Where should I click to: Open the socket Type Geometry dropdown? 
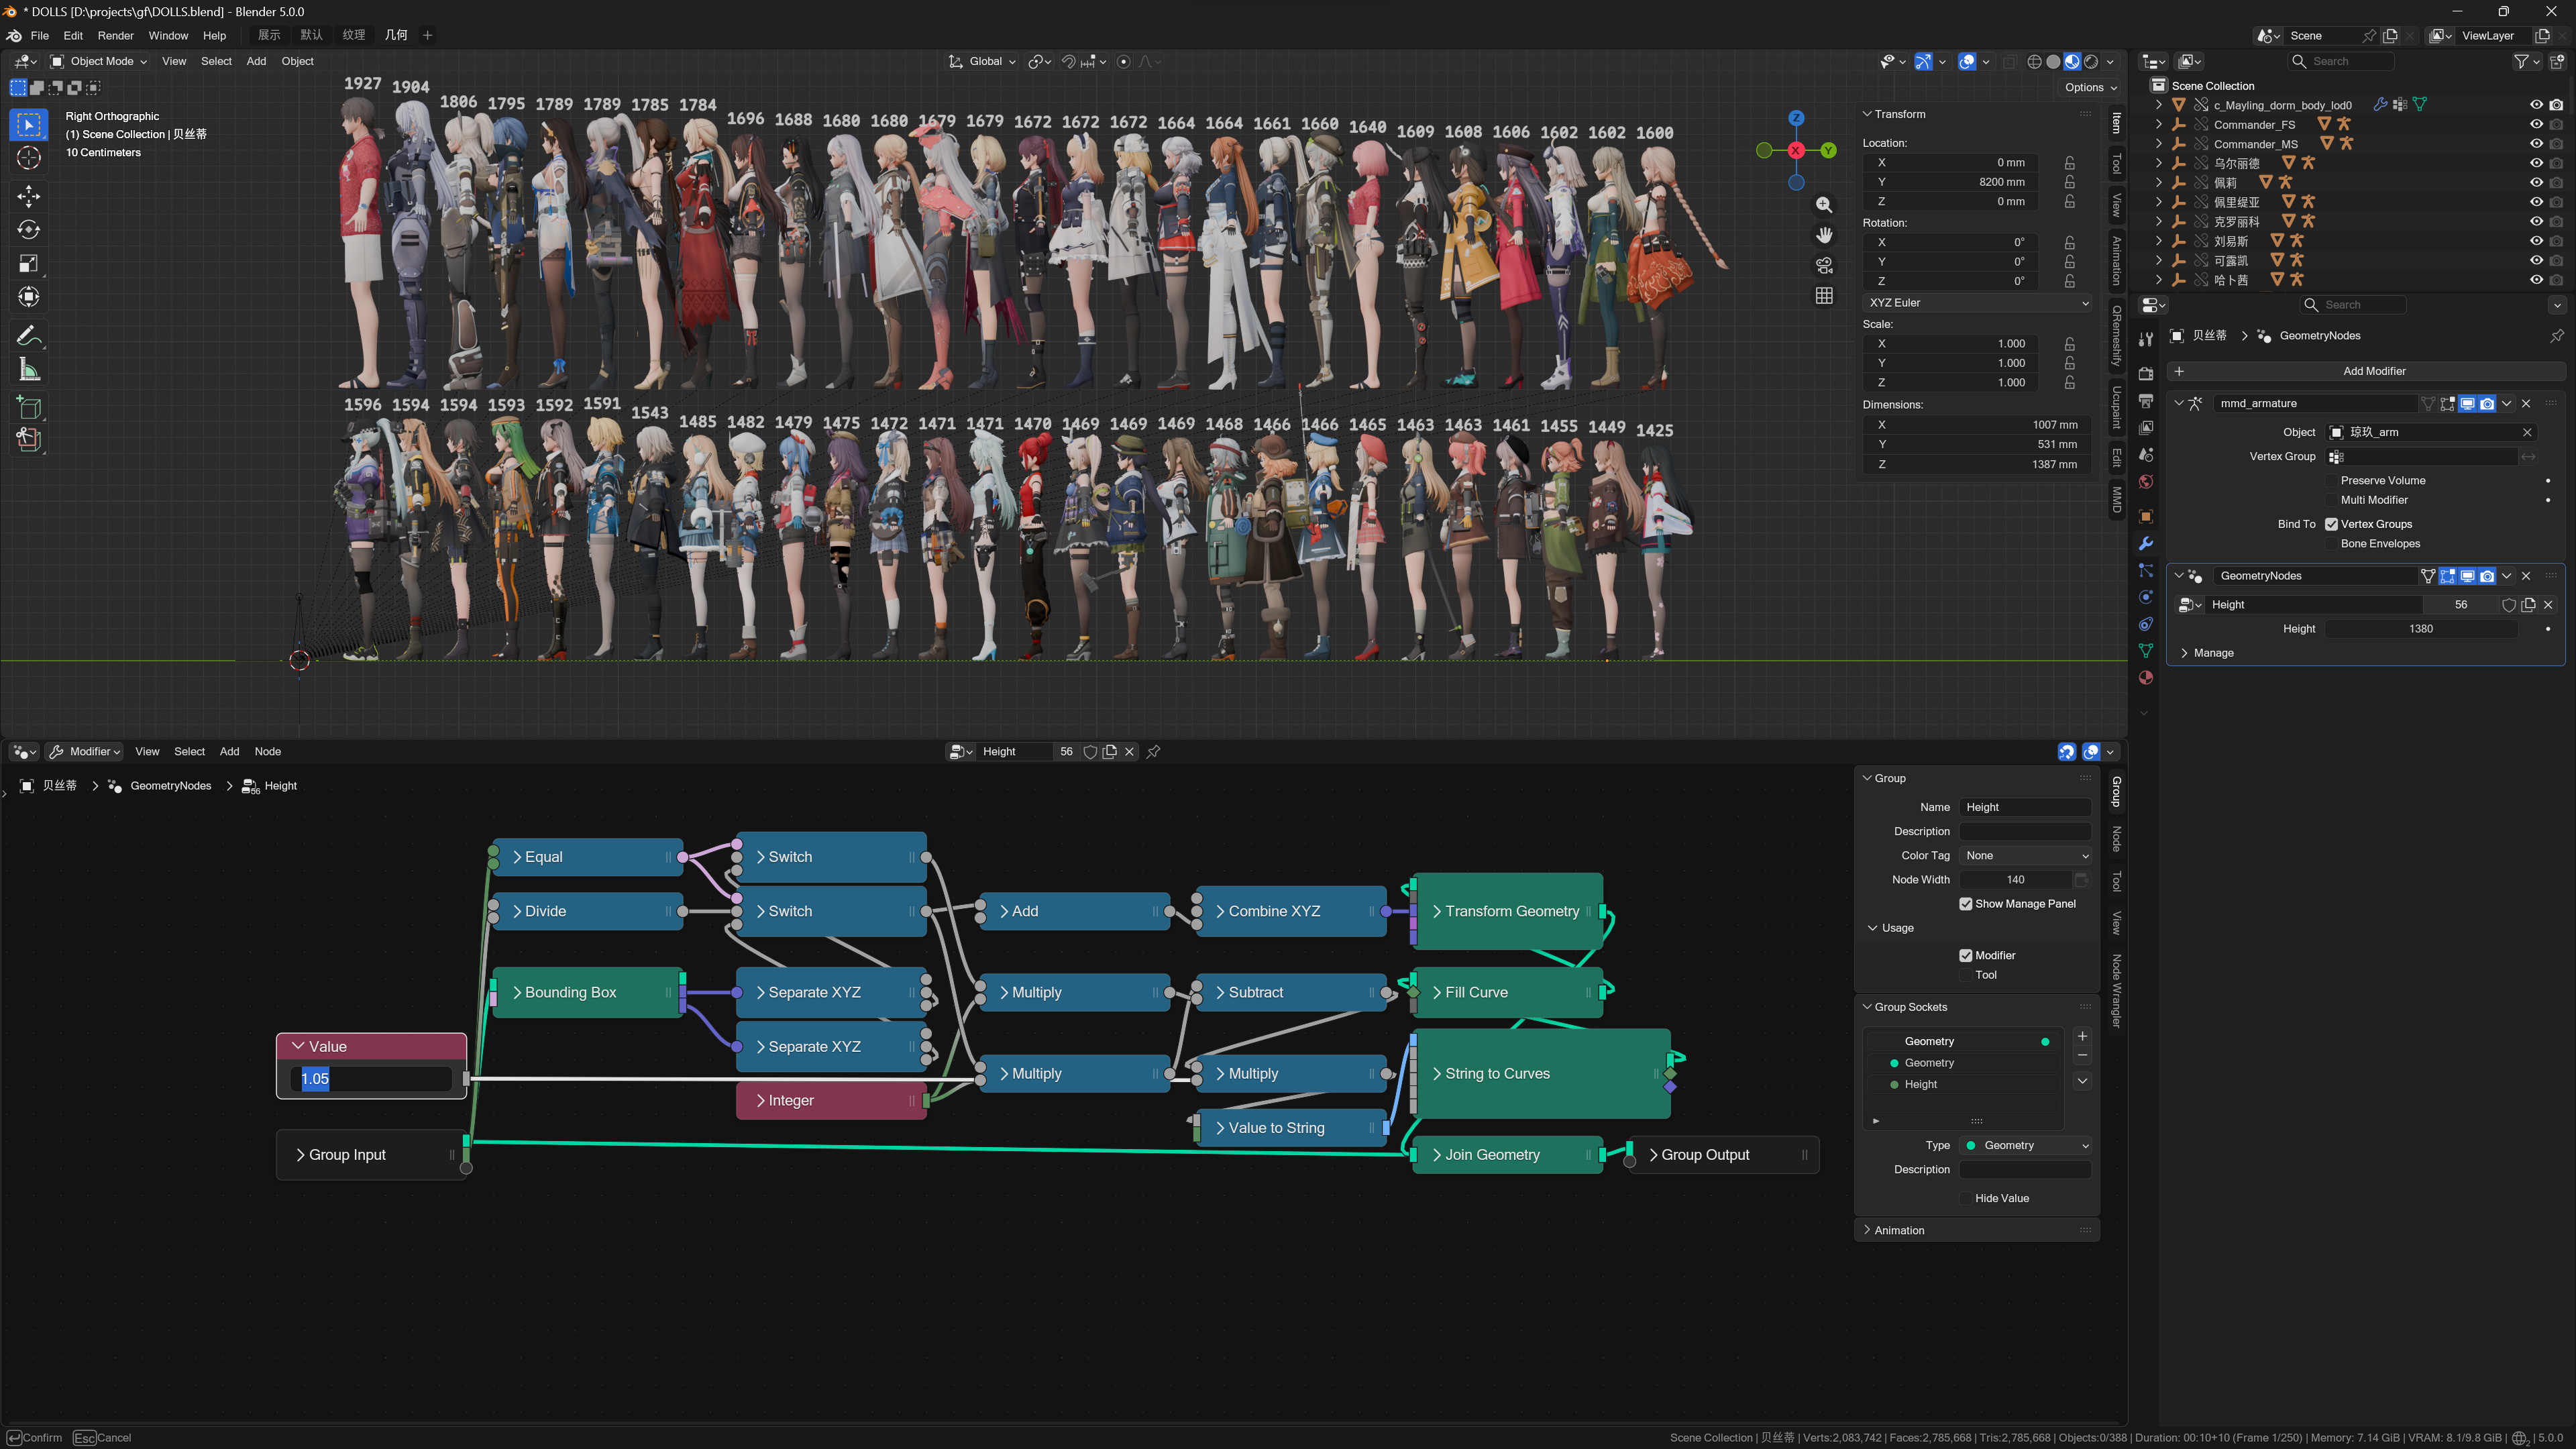pos(2025,1146)
